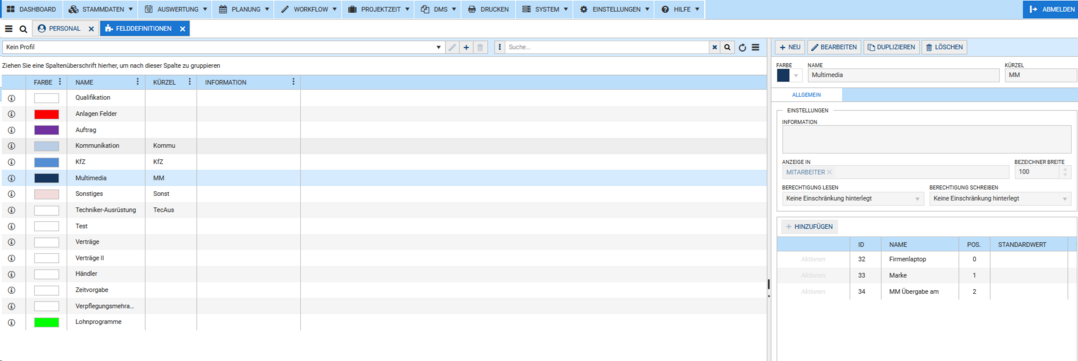Click the Name field containing Multimedia
Screen dimensions: 1078x361
coord(904,75)
